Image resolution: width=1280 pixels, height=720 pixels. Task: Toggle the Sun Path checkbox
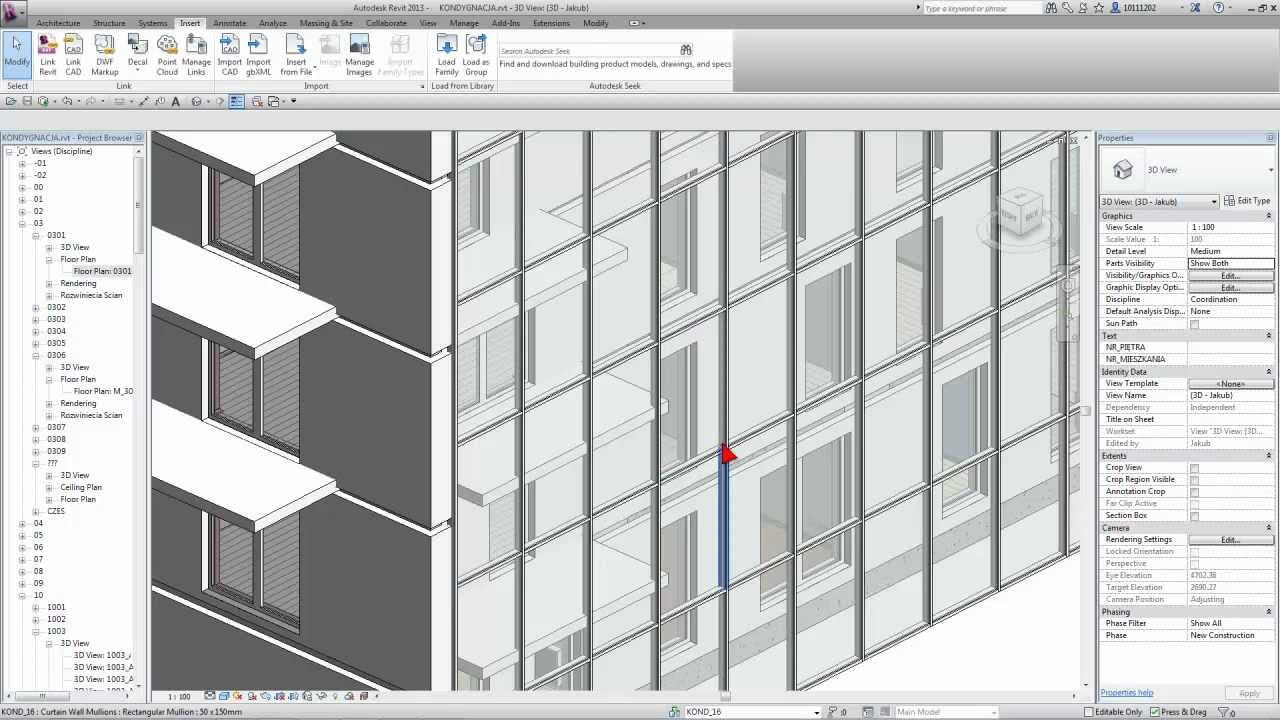point(1194,324)
